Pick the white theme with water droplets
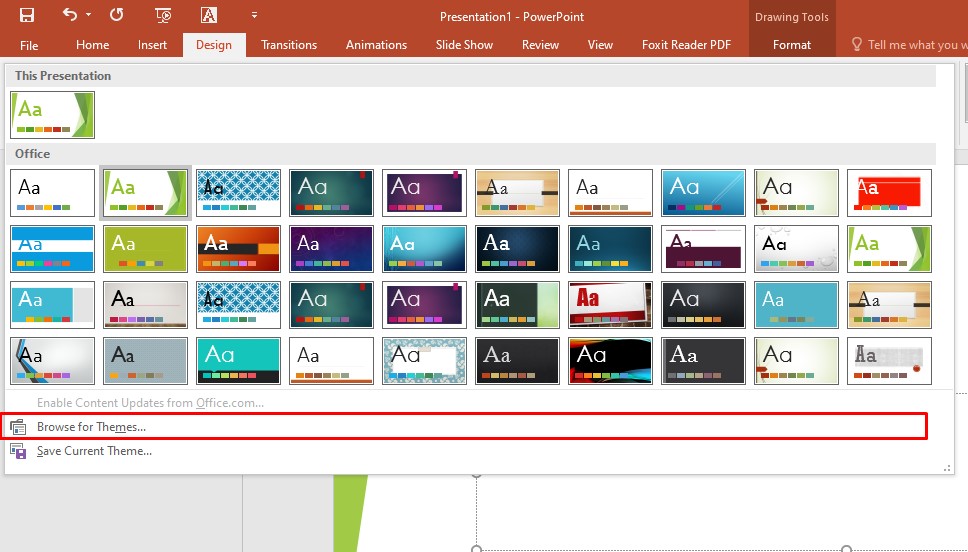 796,249
